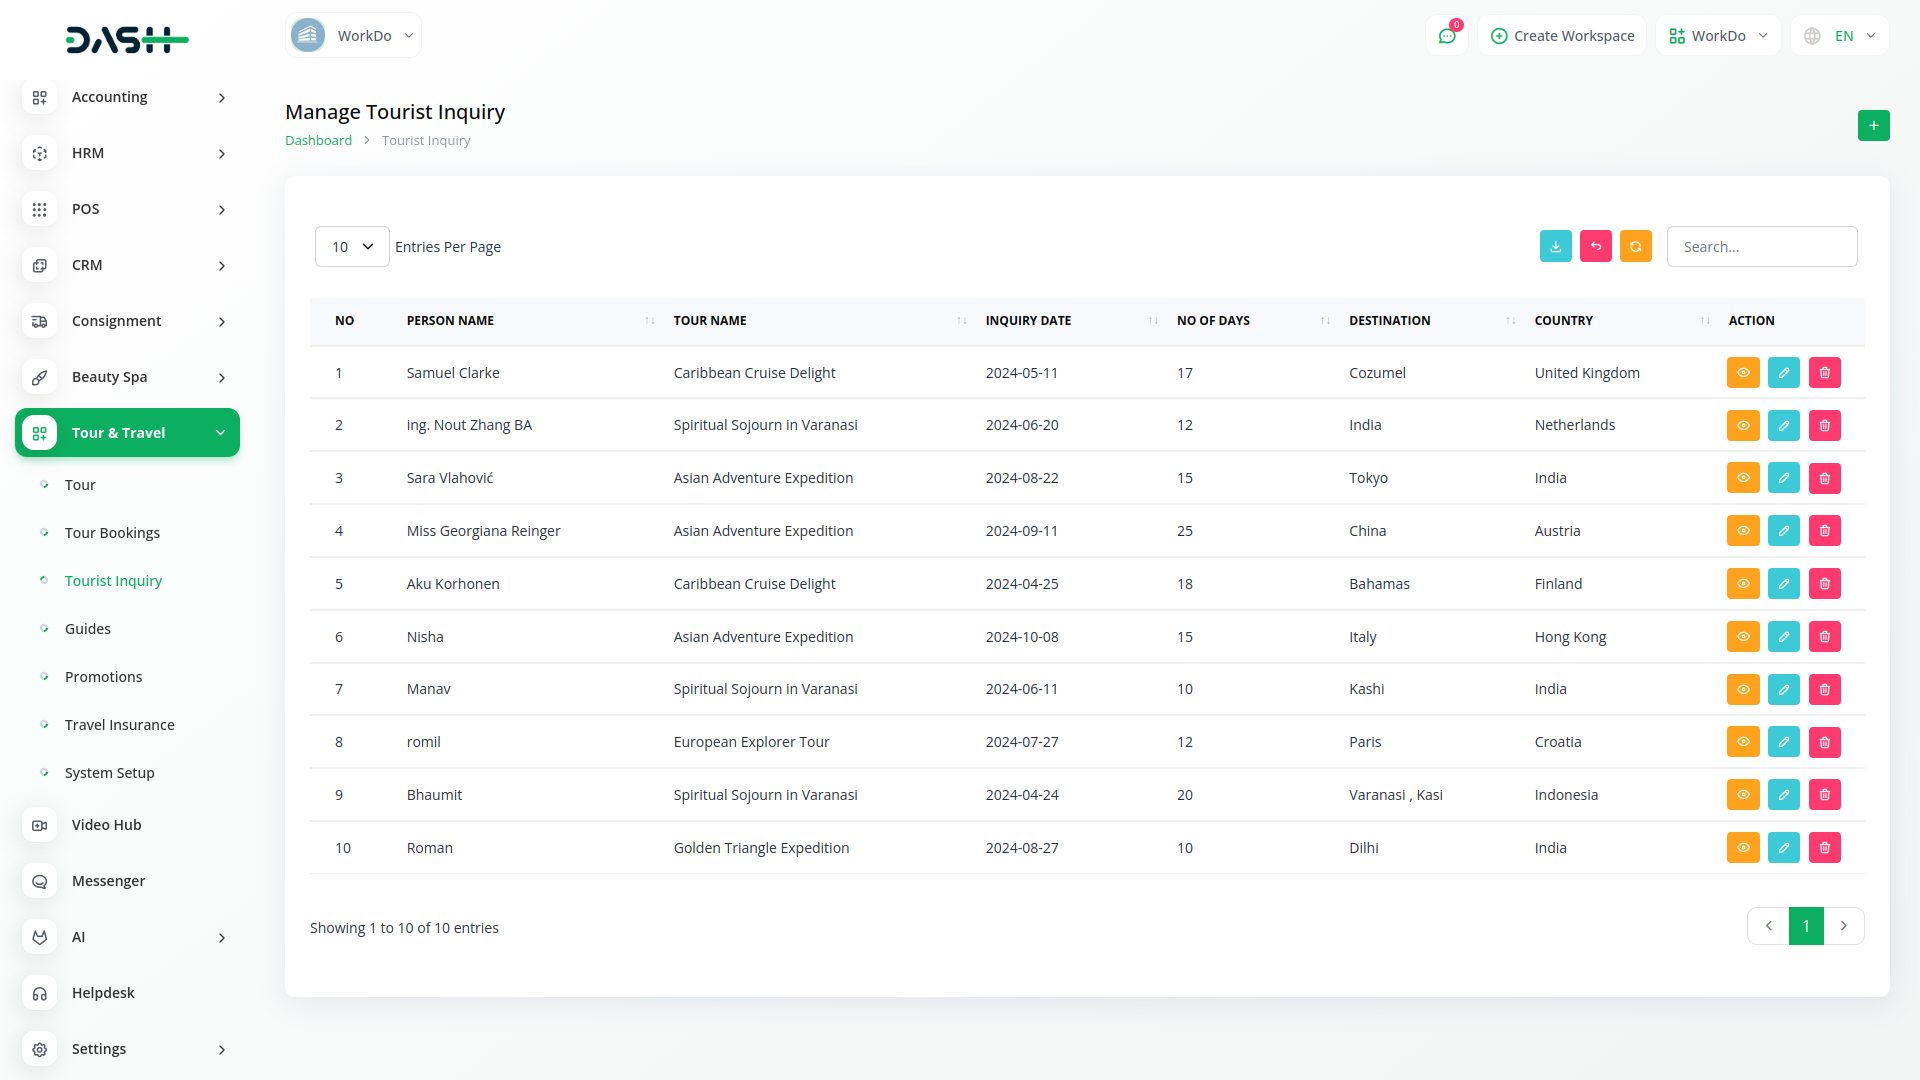Screen dimensions: 1920x1080
Task: Click the Dashboard breadcrumb link
Action: coord(318,141)
